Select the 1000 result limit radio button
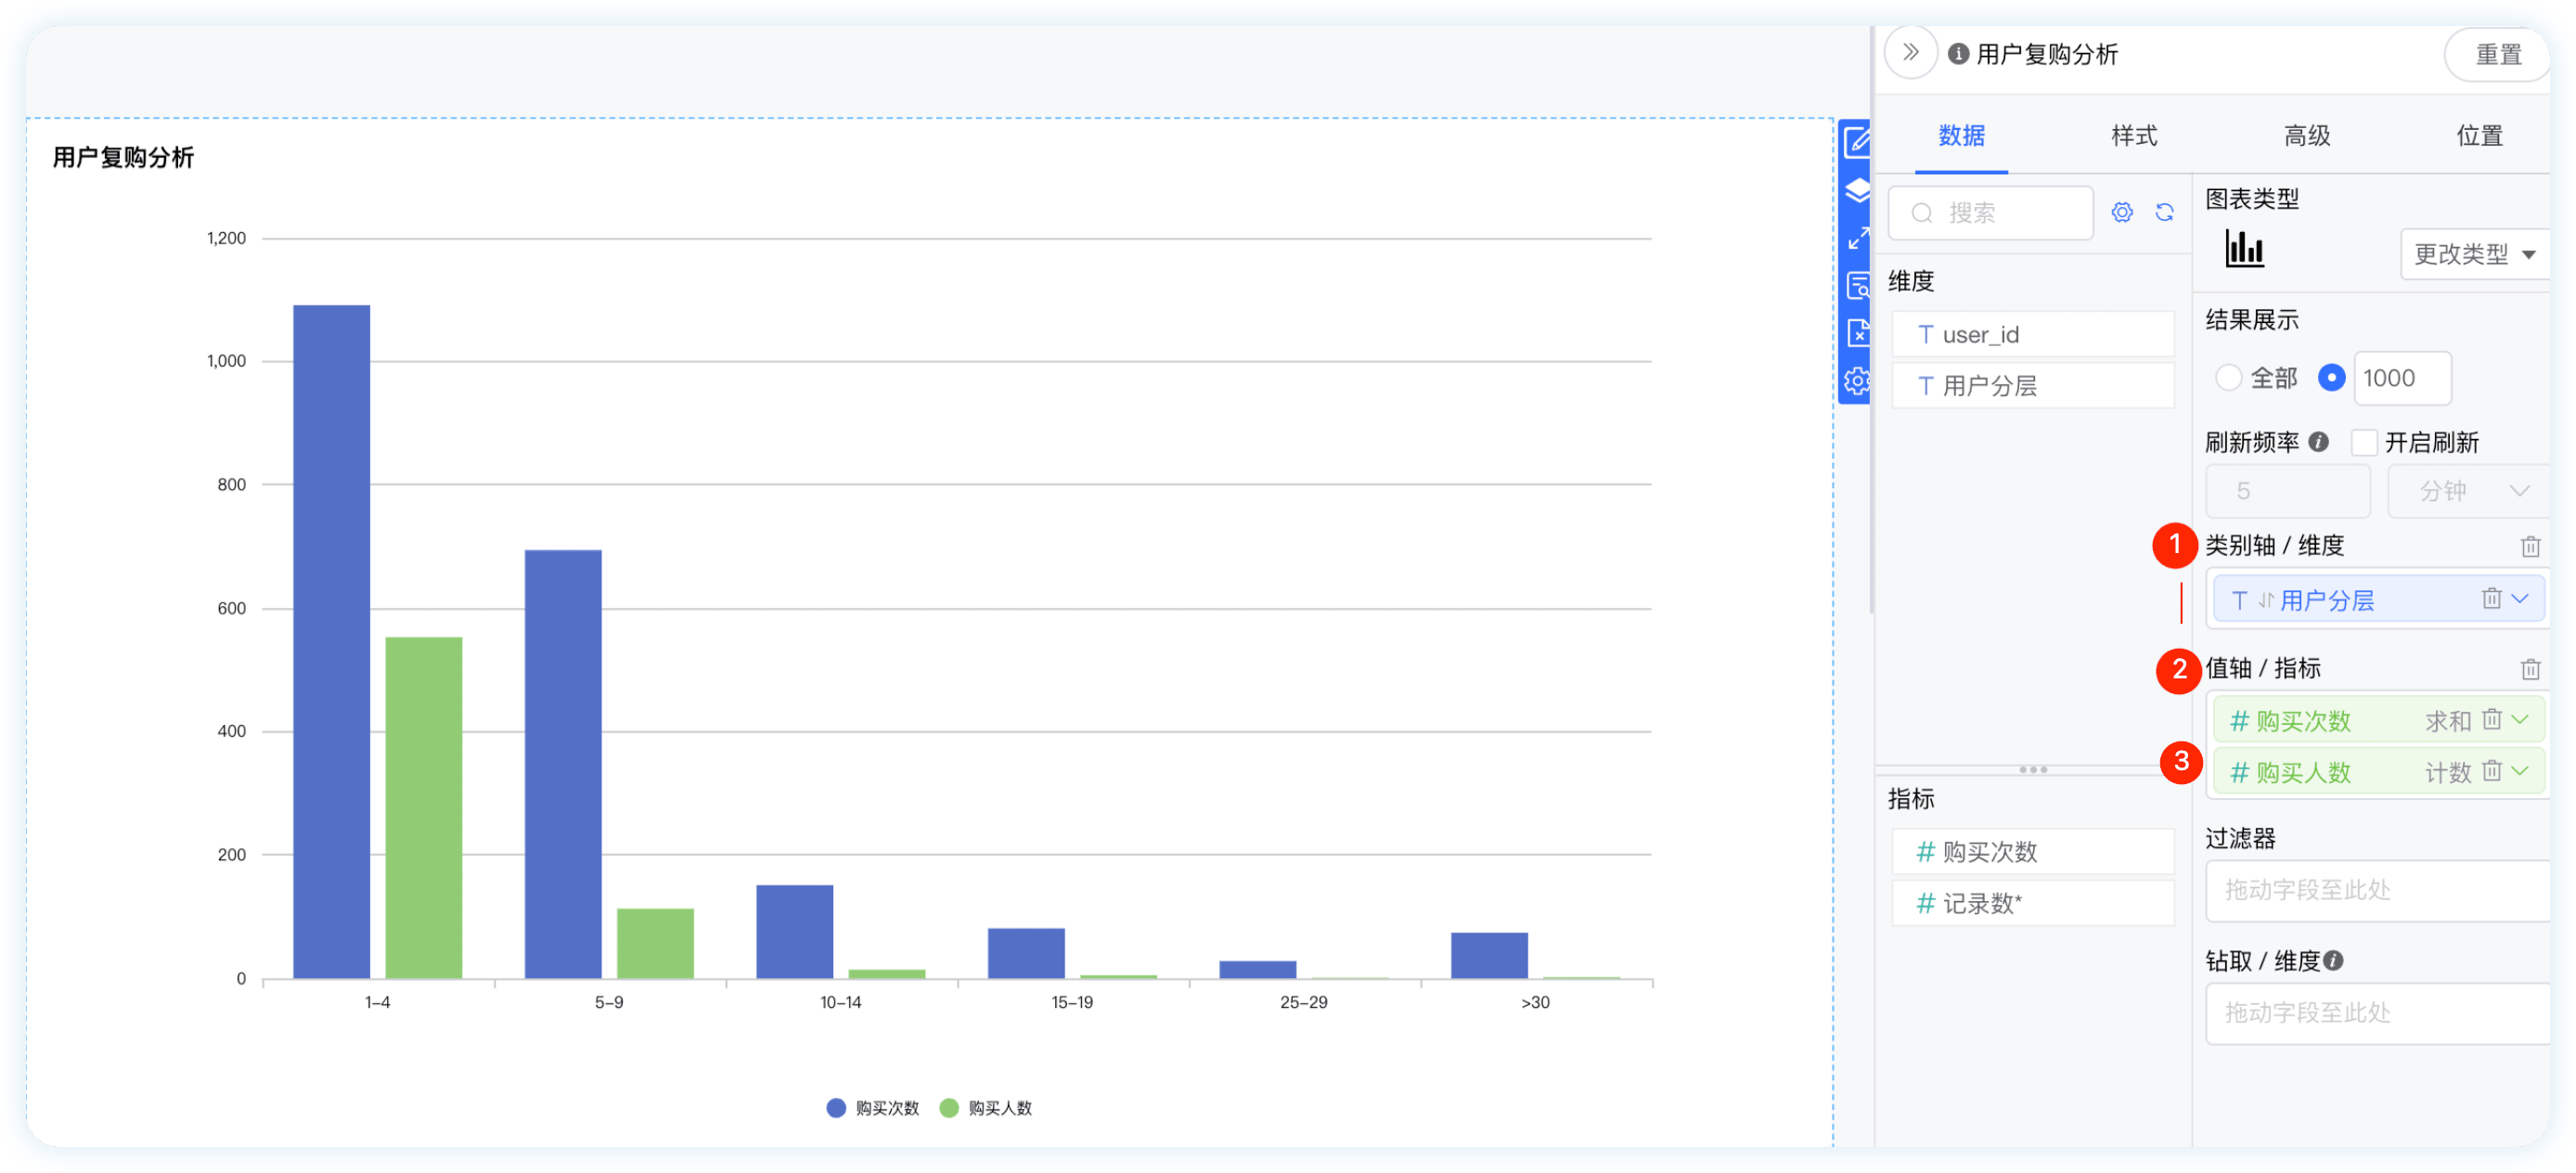 tap(2330, 378)
